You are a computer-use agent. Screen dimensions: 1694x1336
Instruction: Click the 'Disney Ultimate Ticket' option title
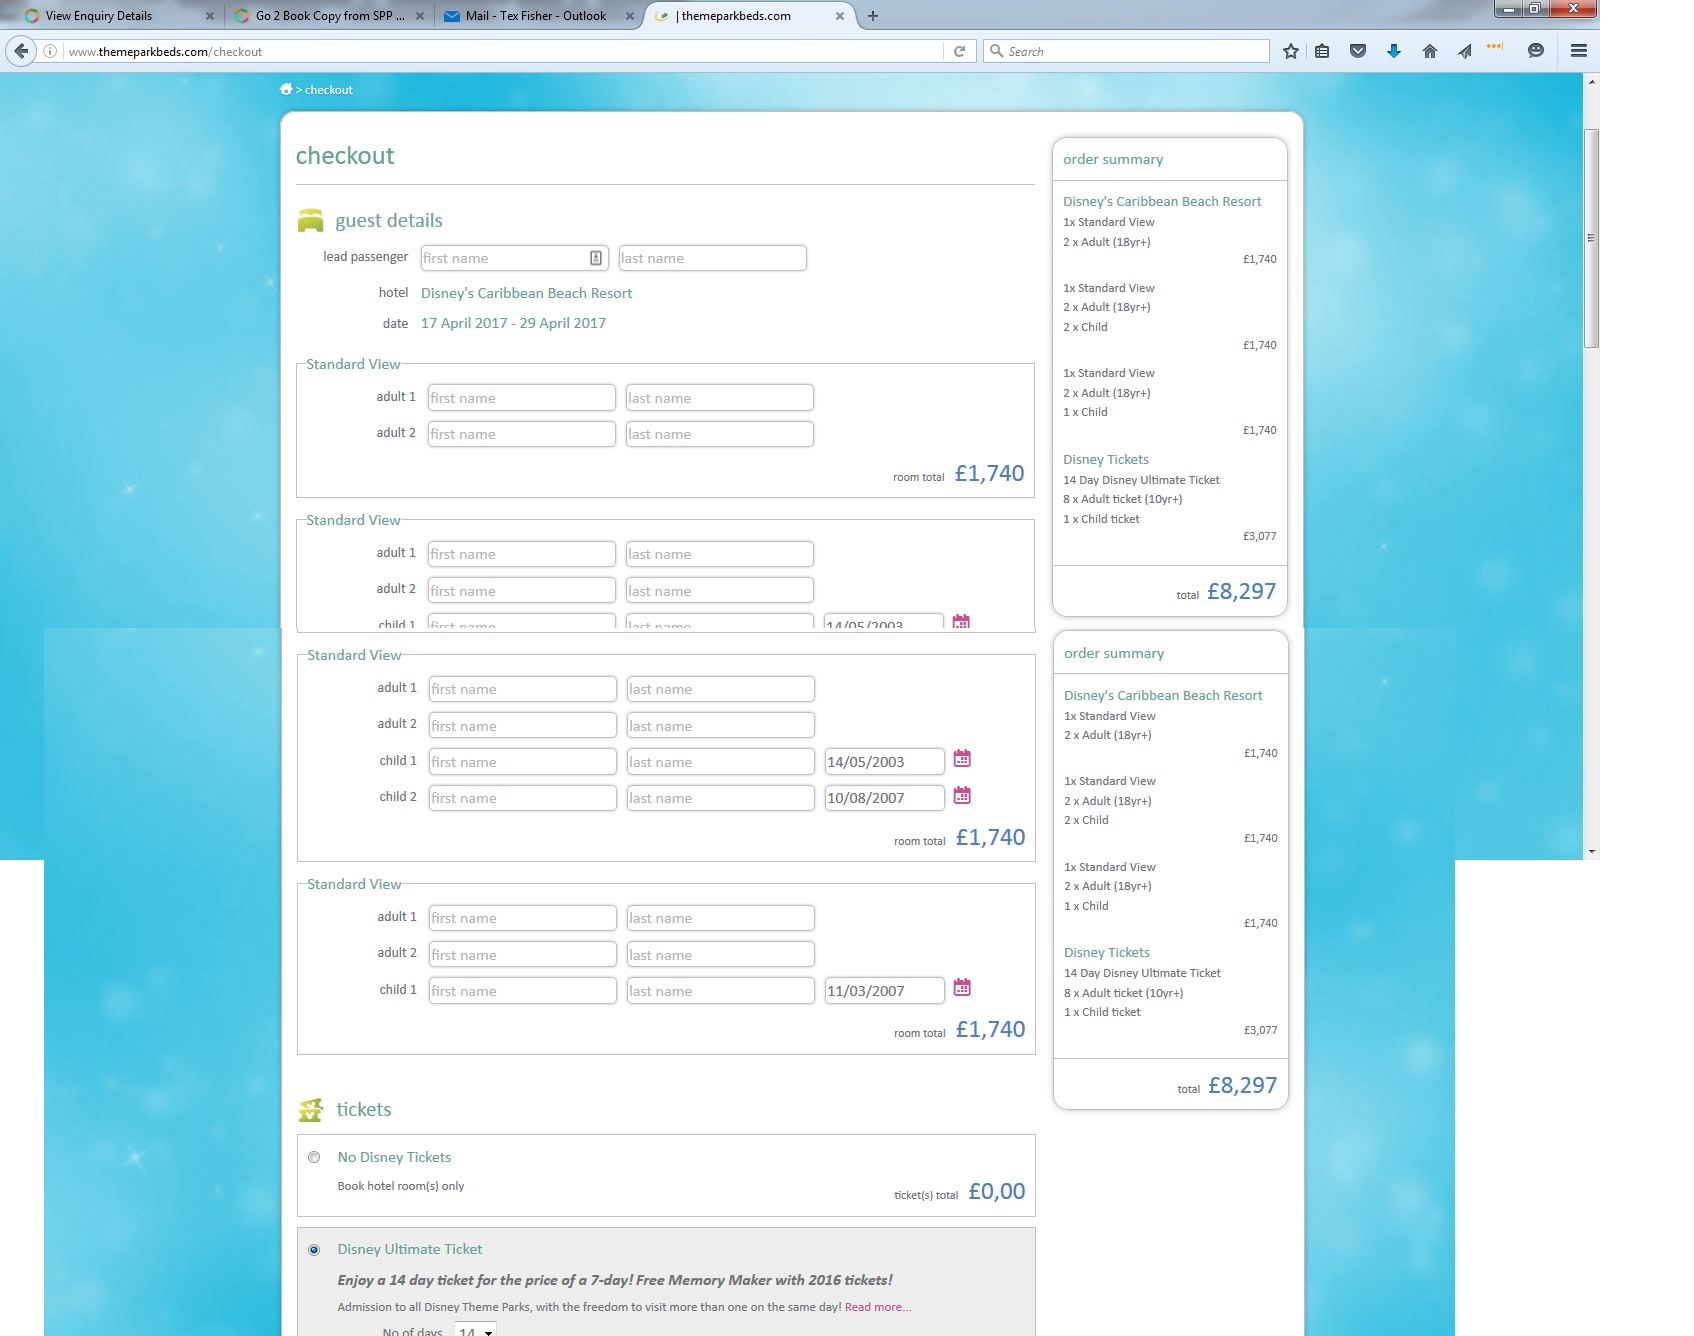pyautogui.click(x=410, y=1249)
